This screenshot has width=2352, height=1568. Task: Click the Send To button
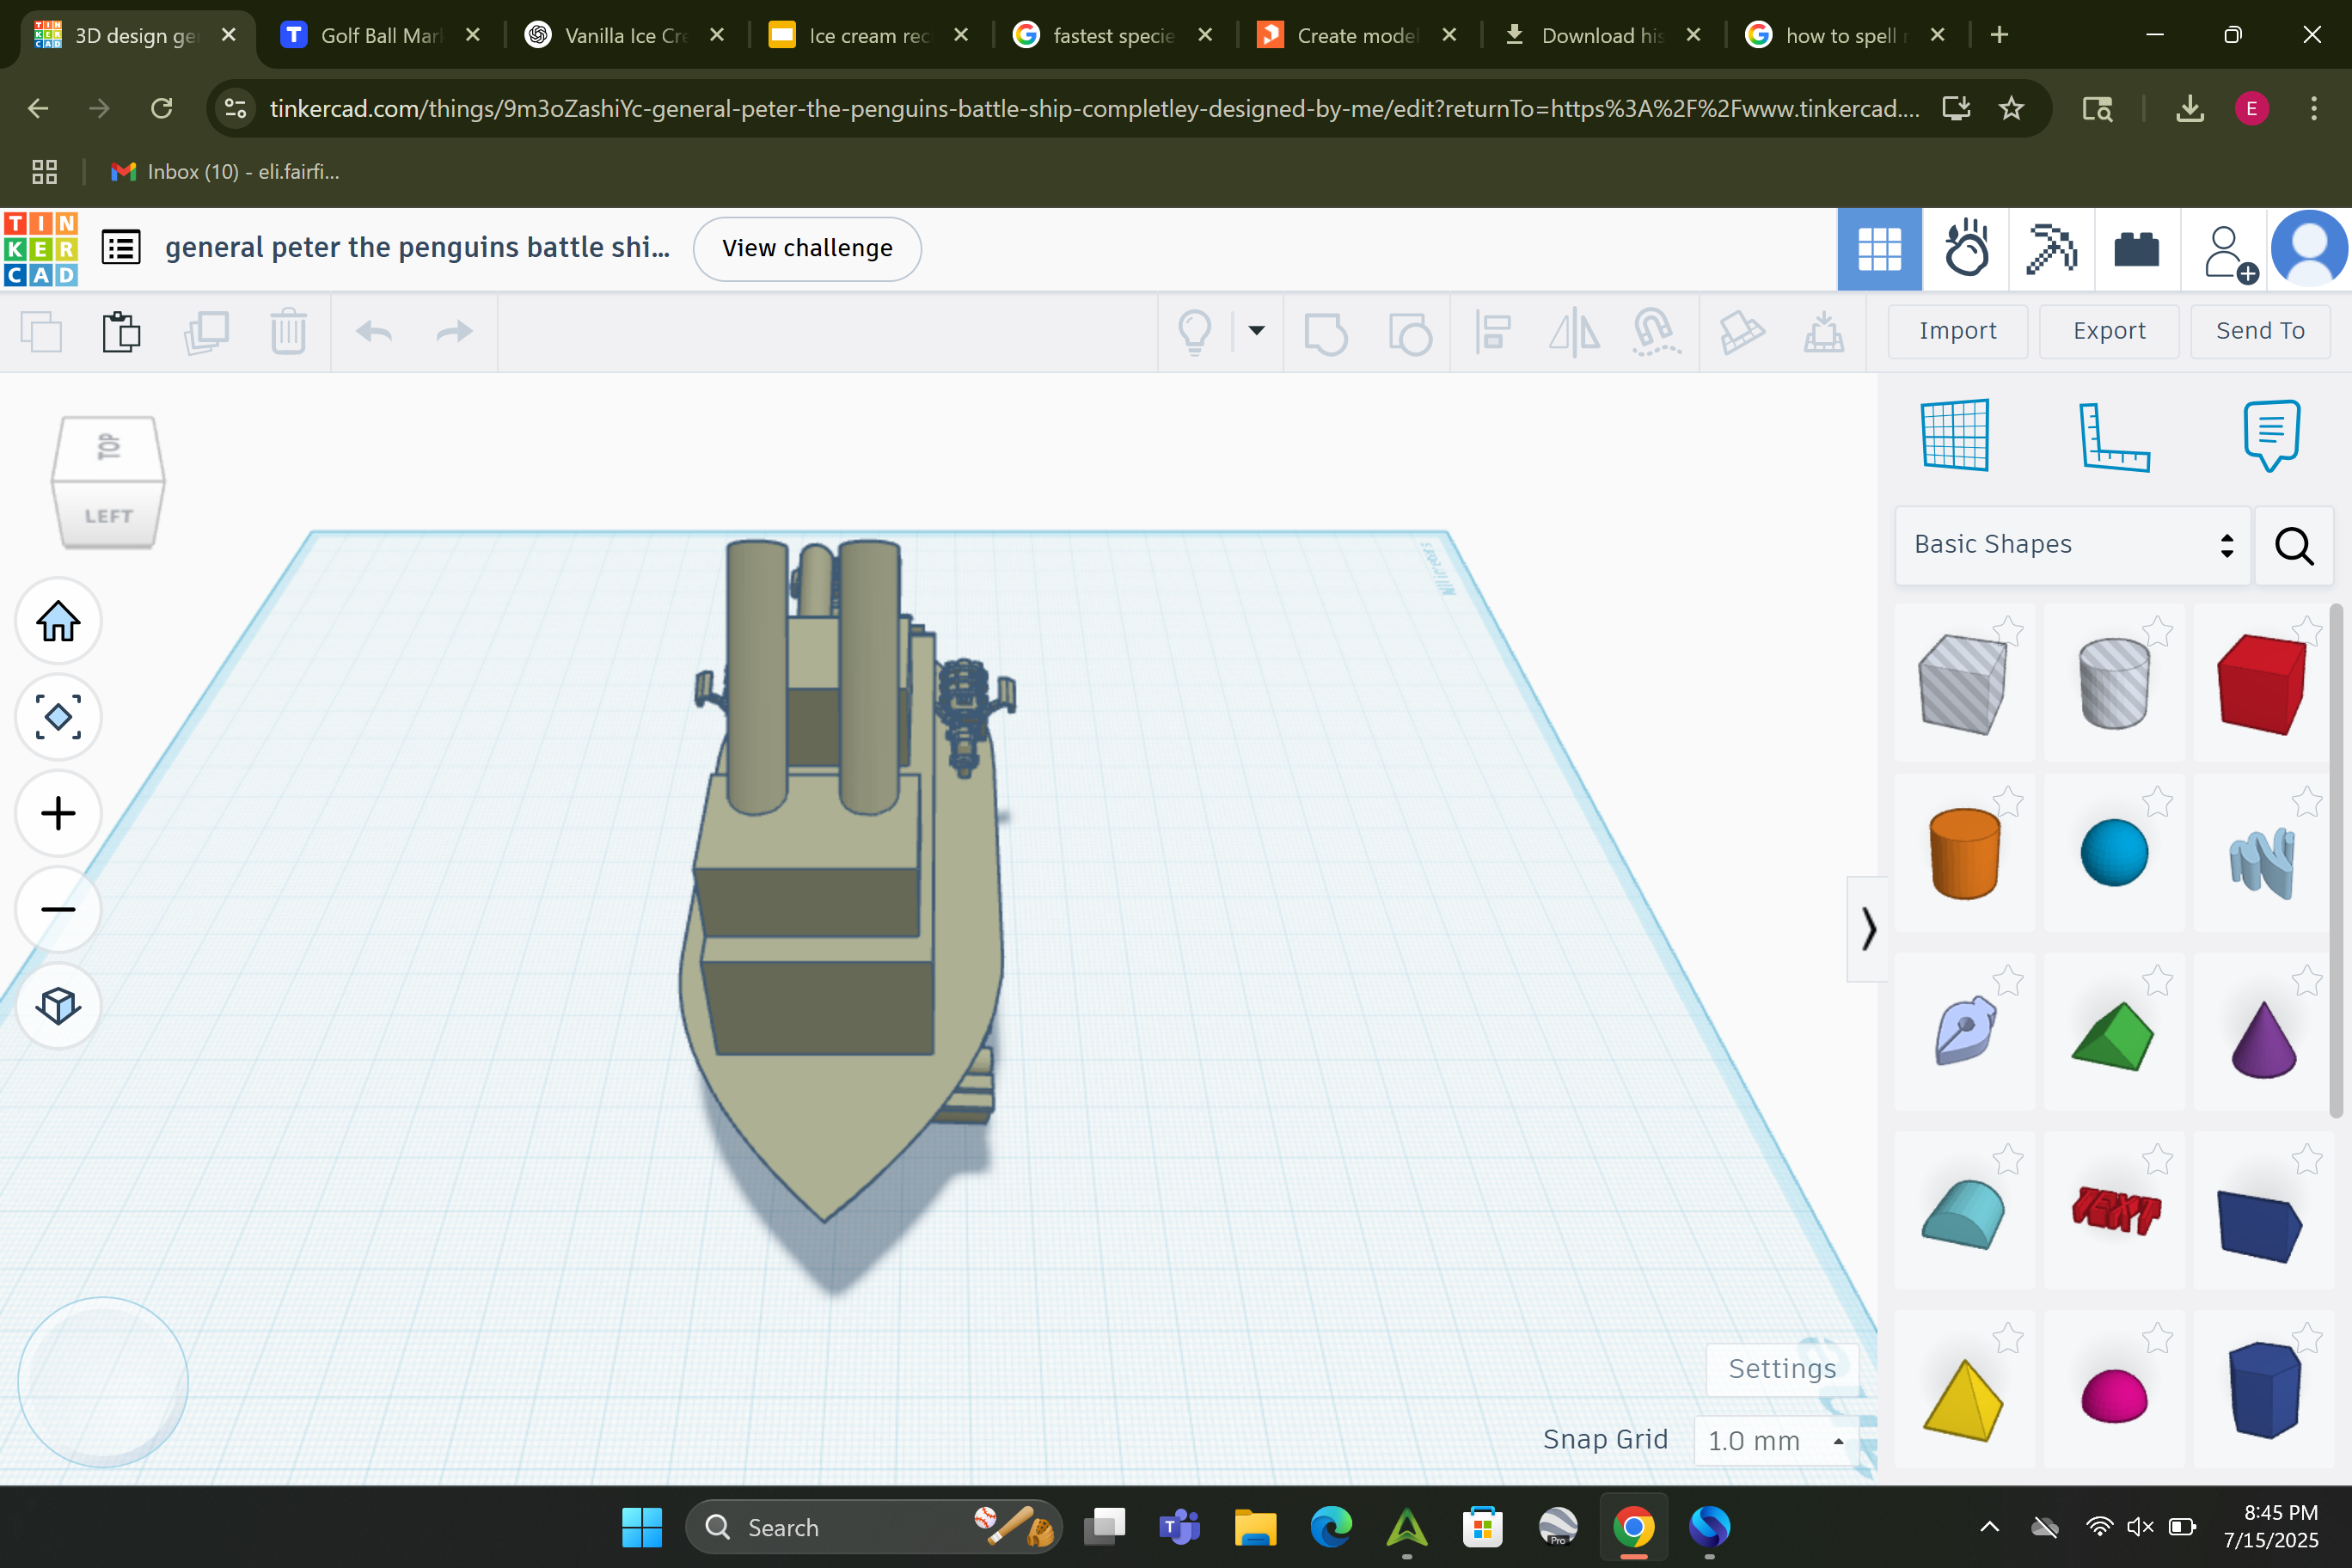click(2260, 331)
